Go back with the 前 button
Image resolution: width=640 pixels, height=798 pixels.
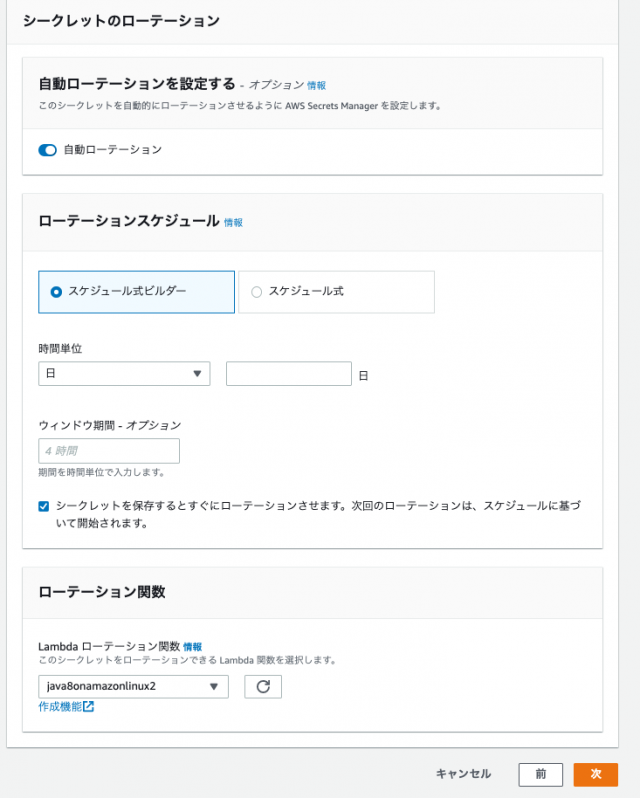point(541,775)
